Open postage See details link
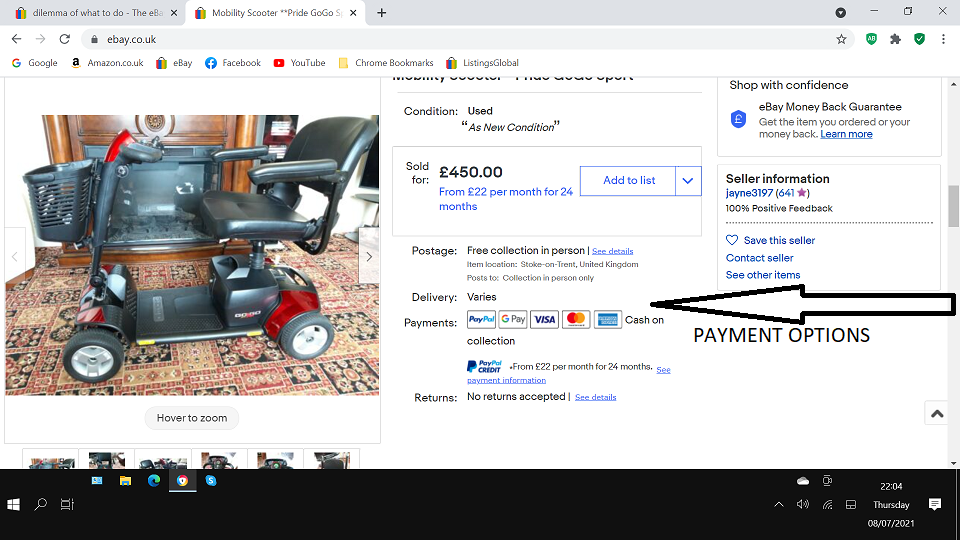The height and width of the screenshot is (540, 960). [612, 251]
